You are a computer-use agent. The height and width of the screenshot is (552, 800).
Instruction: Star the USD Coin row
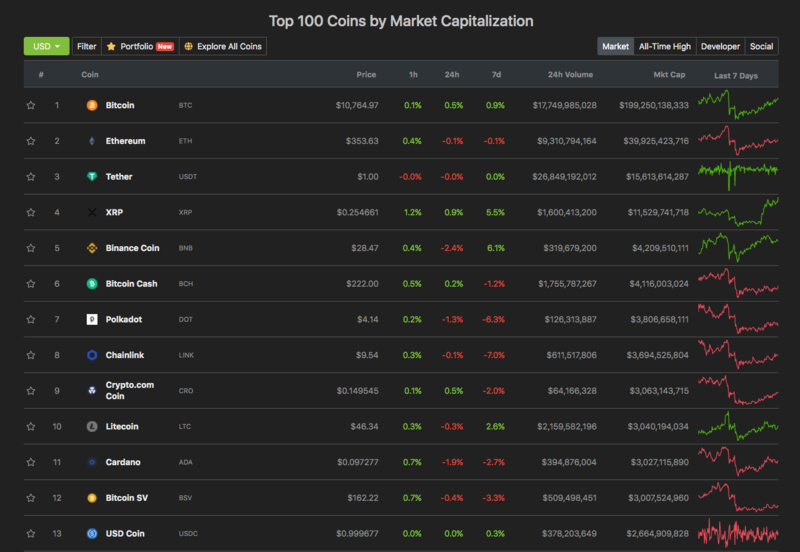click(31, 534)
